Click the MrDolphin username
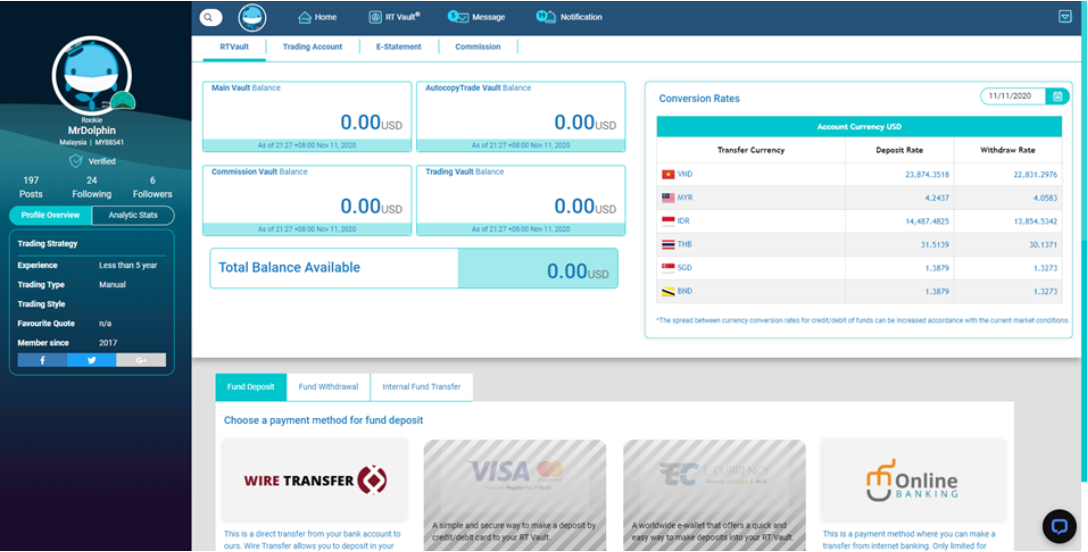 coord(92,130)
